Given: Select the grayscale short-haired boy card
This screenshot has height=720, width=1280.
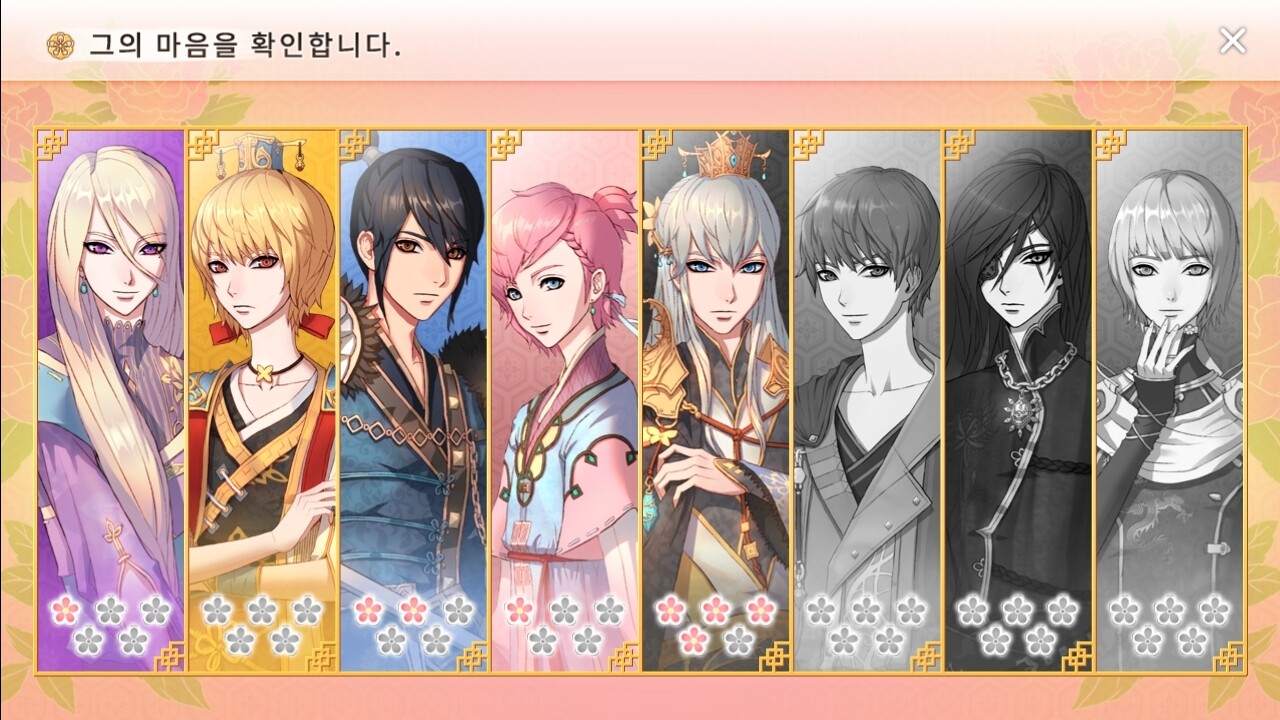Looking at the screenshot, I should point(867,400).
